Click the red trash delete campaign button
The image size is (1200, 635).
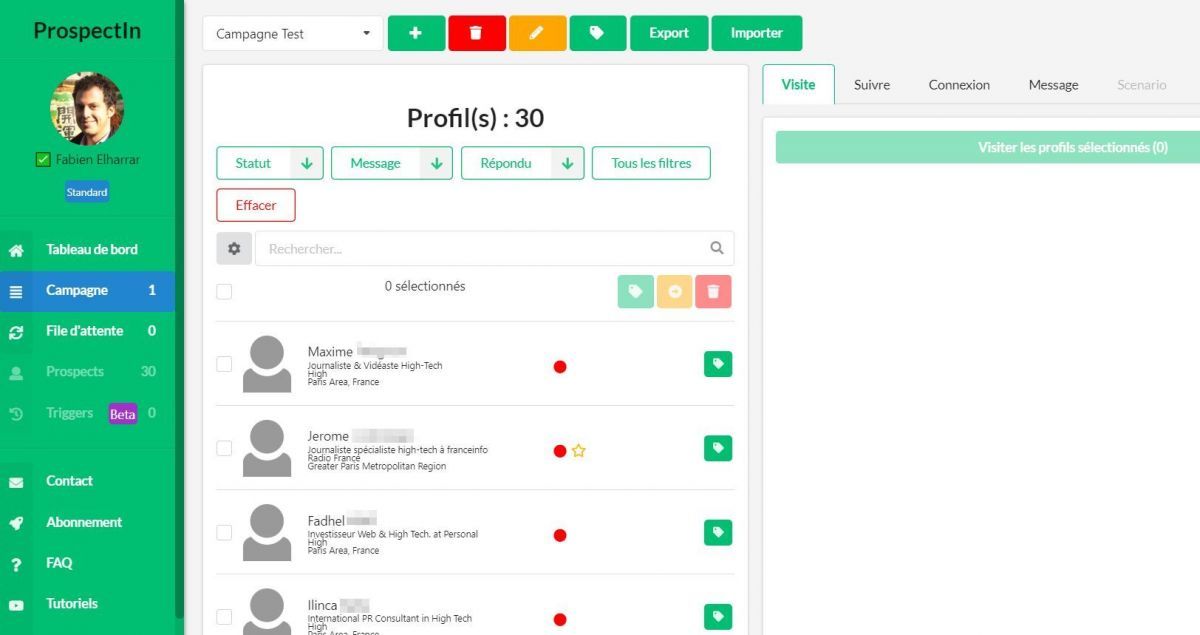click(x=476, y=33)
